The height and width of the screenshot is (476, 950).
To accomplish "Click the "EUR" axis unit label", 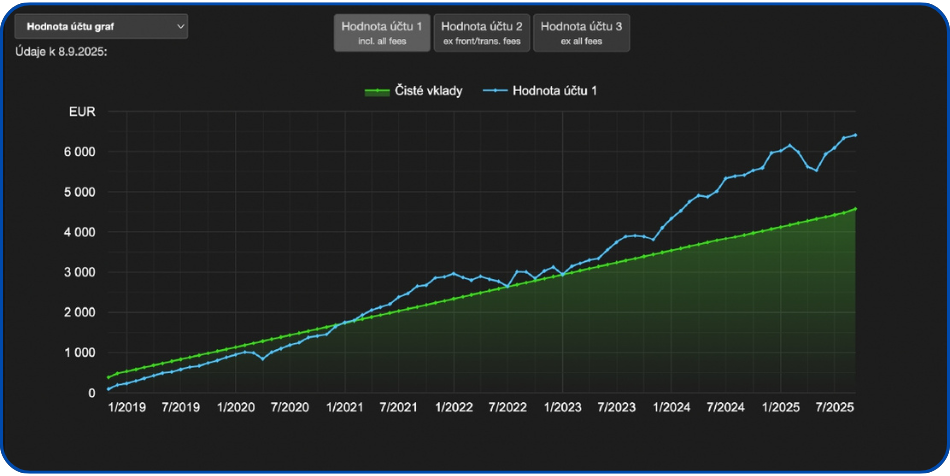I will 82,112.
